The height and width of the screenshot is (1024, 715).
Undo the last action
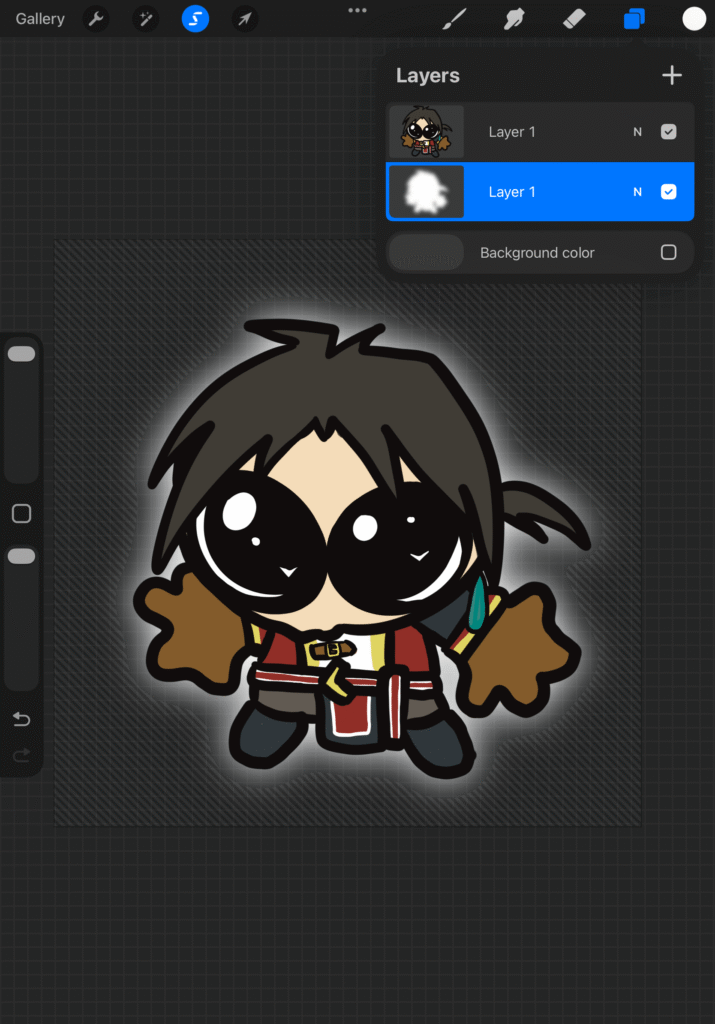pos(21,719)
